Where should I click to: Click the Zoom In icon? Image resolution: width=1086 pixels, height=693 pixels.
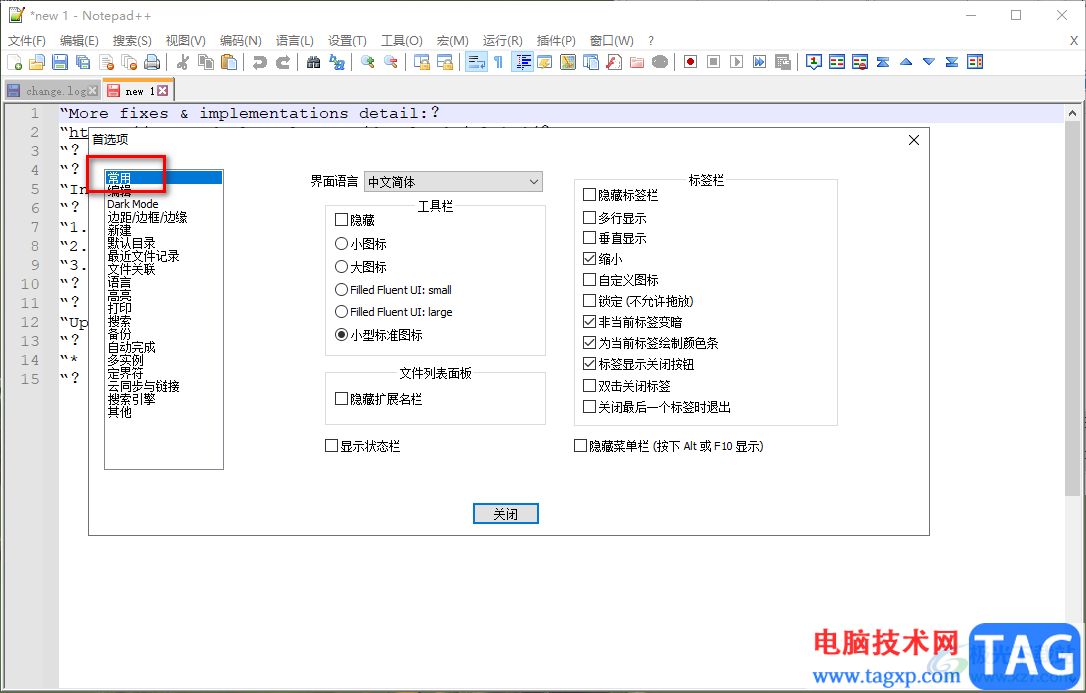(x=368, y=62)
